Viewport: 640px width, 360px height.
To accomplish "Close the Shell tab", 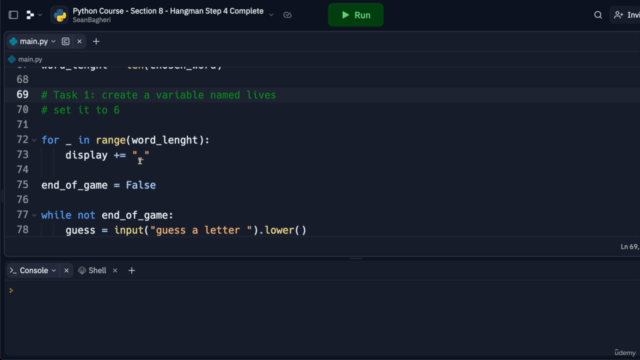I will pos(115,271).
